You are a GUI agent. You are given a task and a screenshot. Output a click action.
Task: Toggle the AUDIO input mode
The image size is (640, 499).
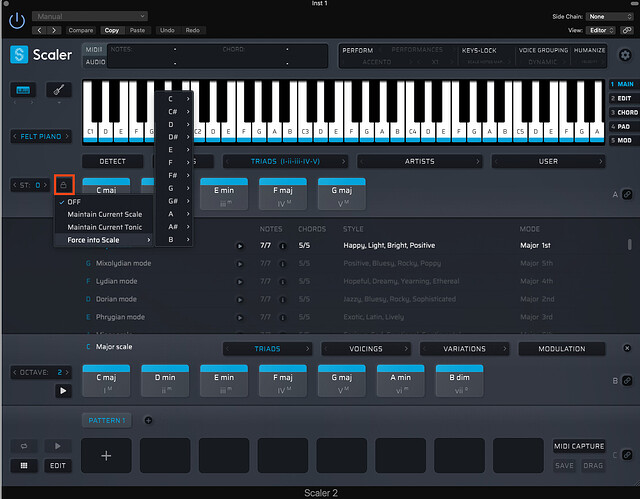95,62
